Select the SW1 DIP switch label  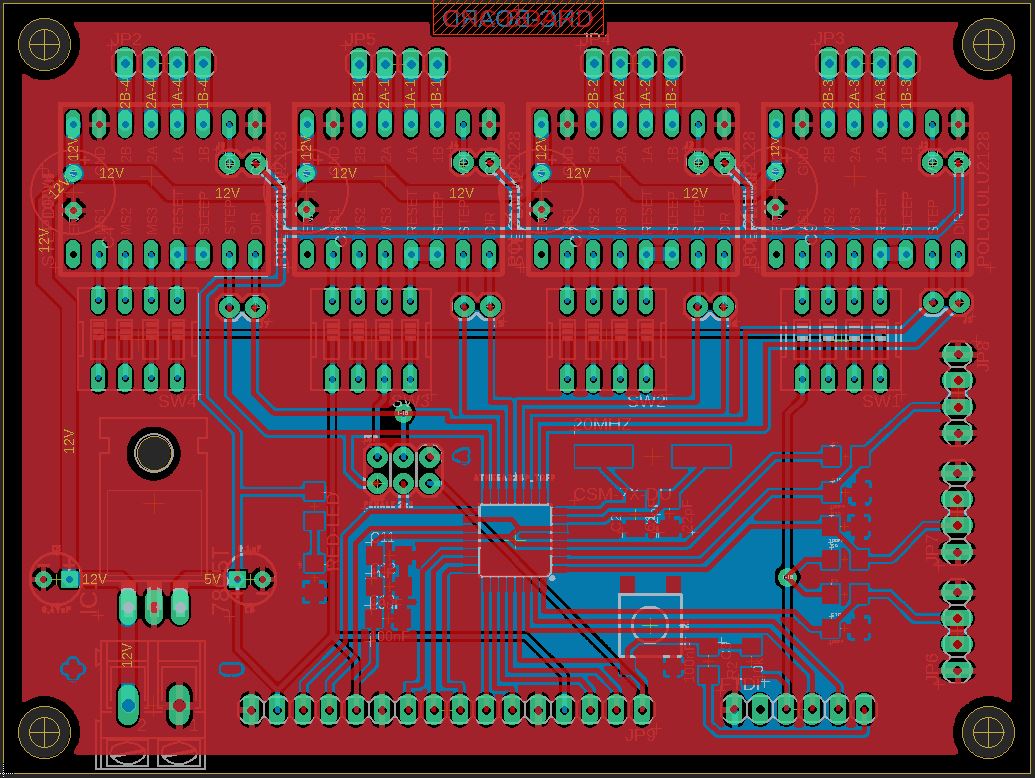[x=881, y=401]
